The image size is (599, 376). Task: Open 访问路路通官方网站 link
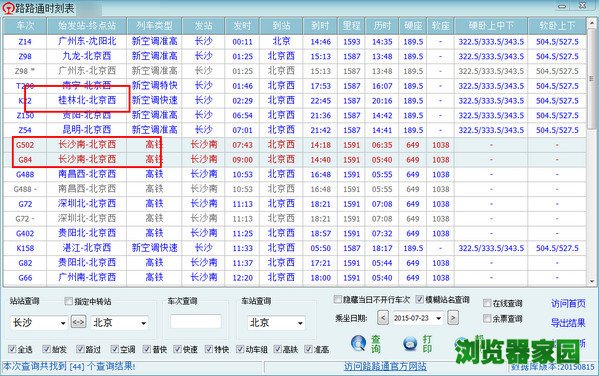(x=385, y=366)
